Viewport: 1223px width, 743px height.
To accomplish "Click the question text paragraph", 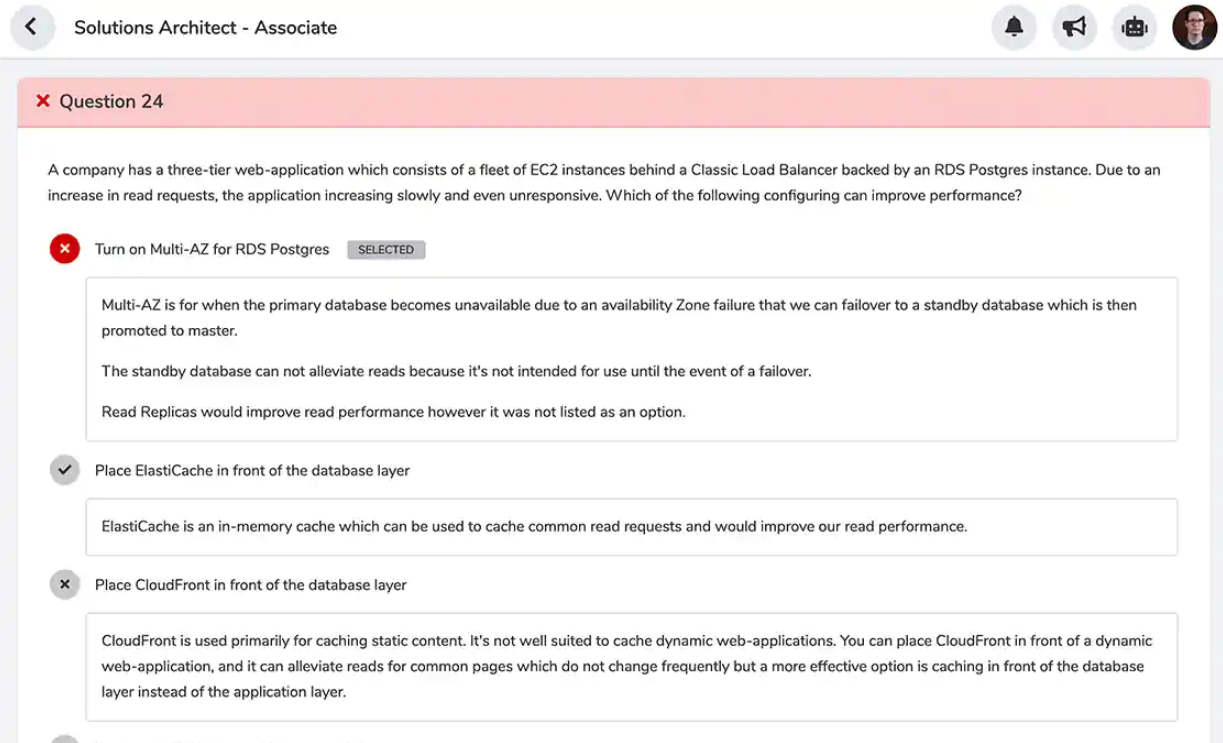I will pos(604,182).
